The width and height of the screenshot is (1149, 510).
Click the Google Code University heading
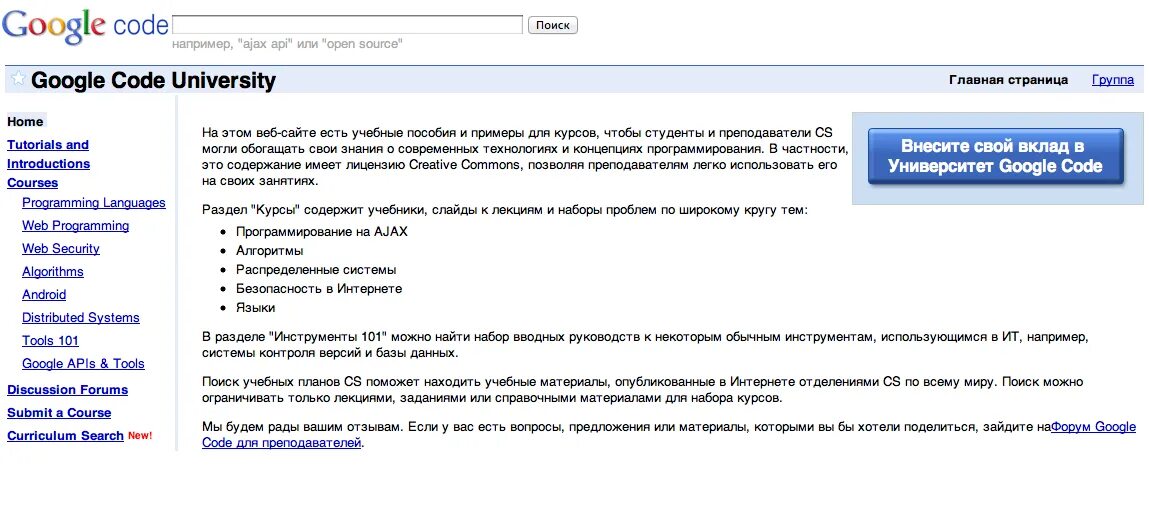(153, 80)
